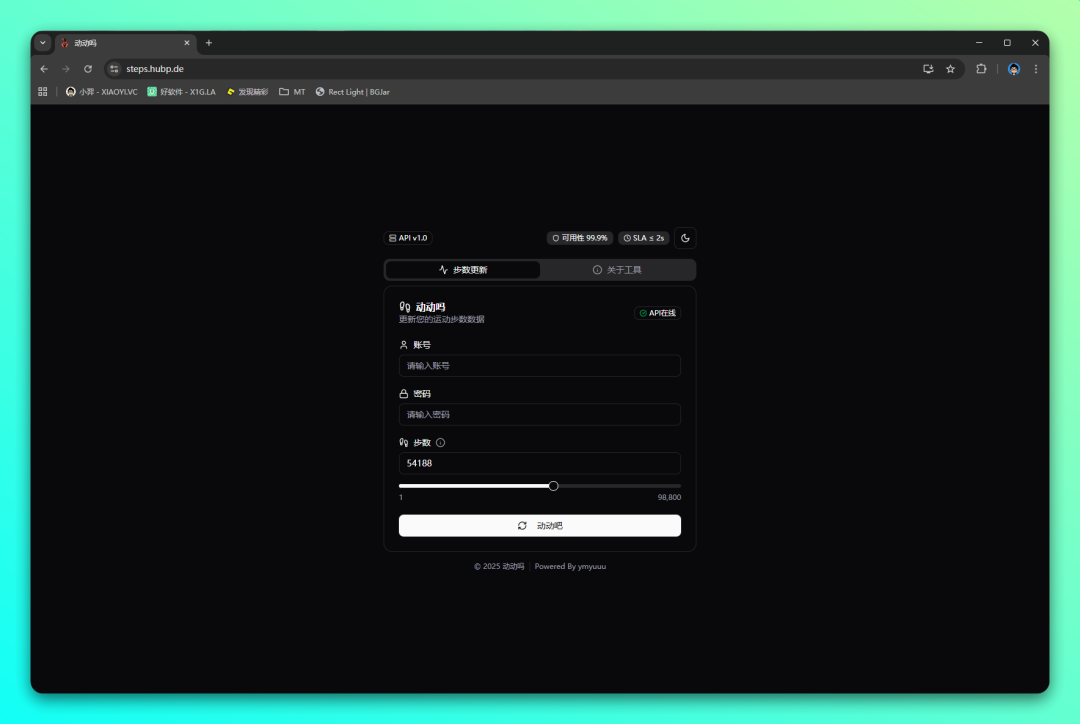The width and height of the screenshot is (1080, 724).
Task: Open the 小羿 - XIAOYI.VC bookmark
Action: pyautogui.click(x=101, y=92)
